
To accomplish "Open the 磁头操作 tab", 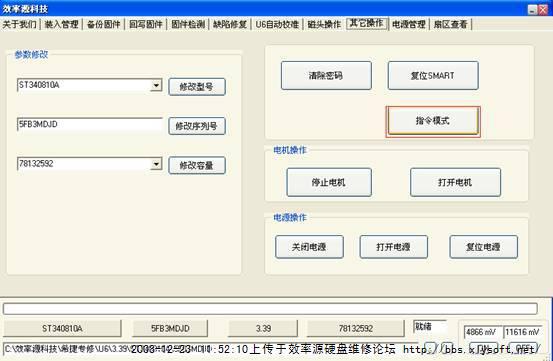I will 324,24.
